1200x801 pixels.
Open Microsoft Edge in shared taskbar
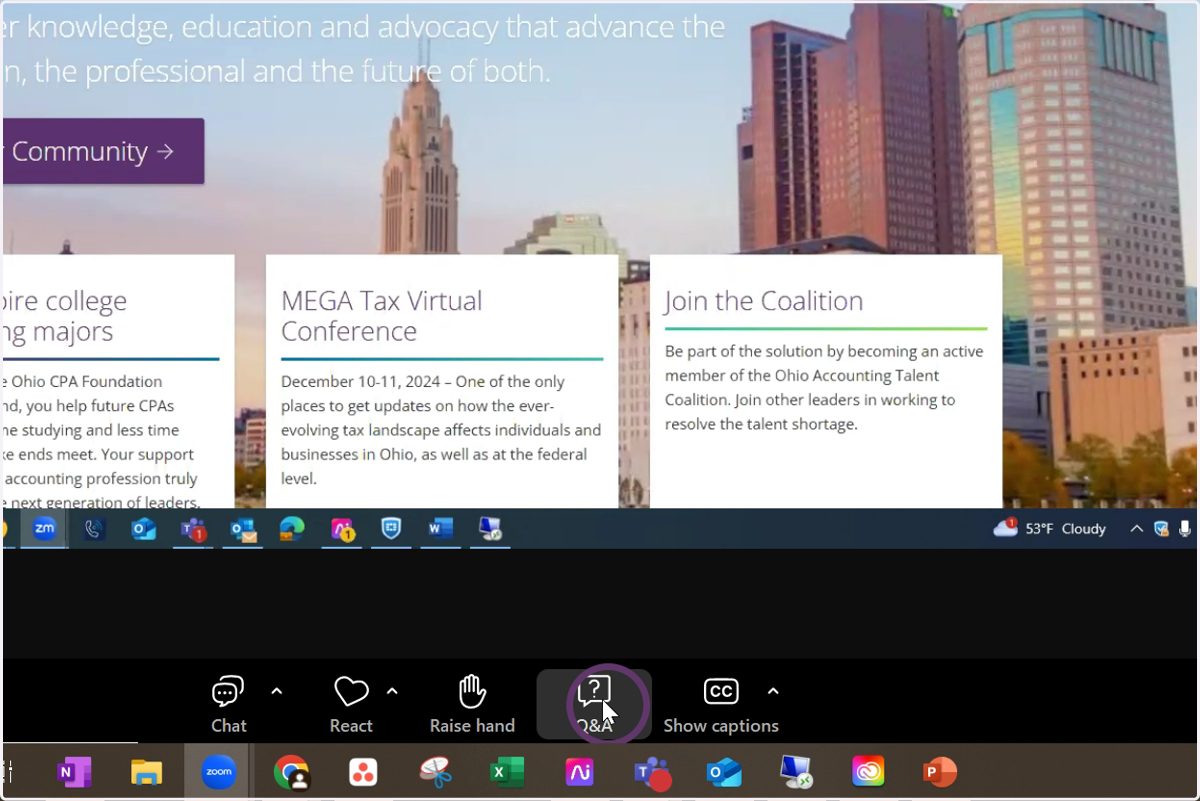(x=292, y=528)
